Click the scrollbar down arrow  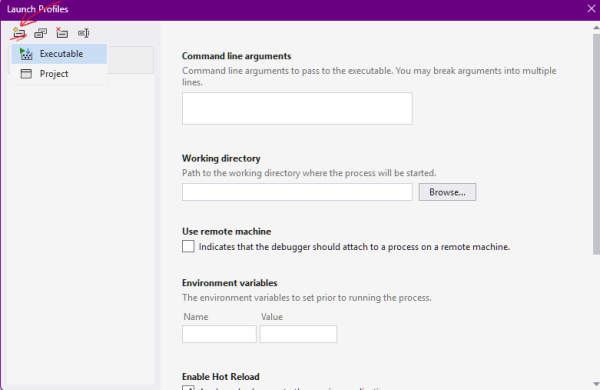[x=596, y=384]
